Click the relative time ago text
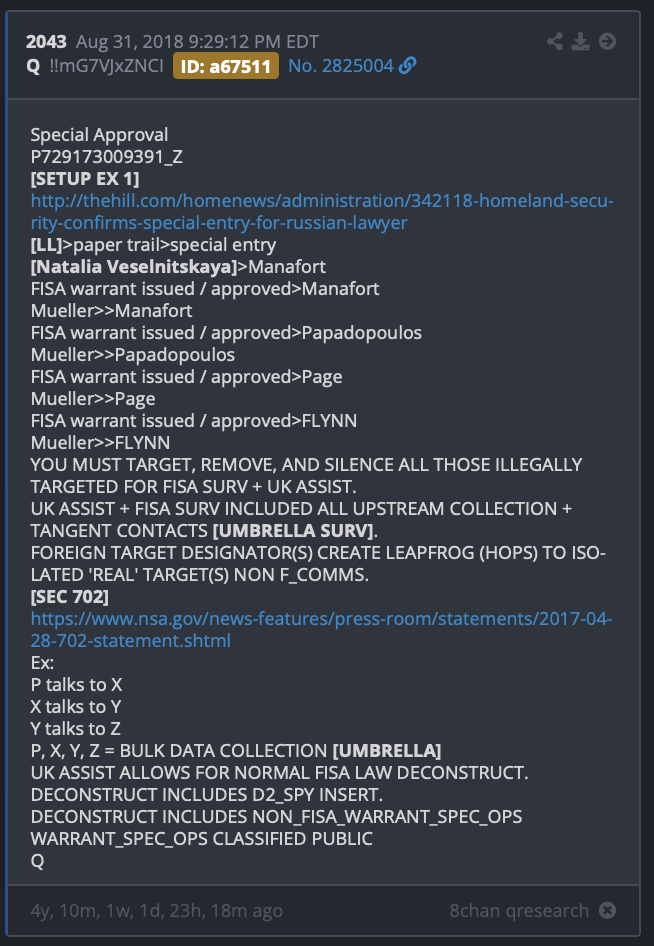 (x=156, y=910)
